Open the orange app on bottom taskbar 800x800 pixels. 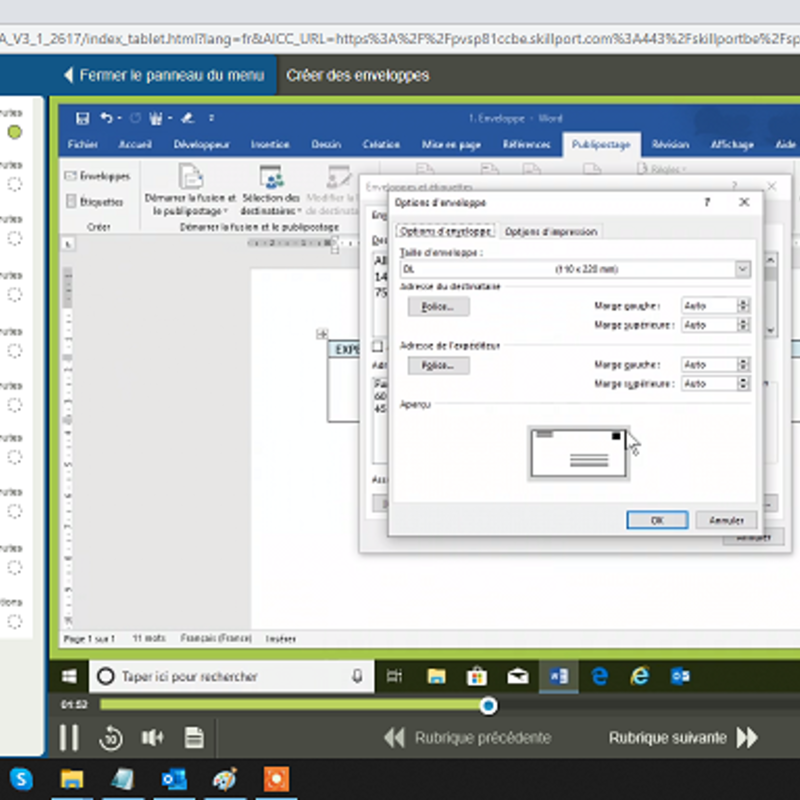click(276, 779)
